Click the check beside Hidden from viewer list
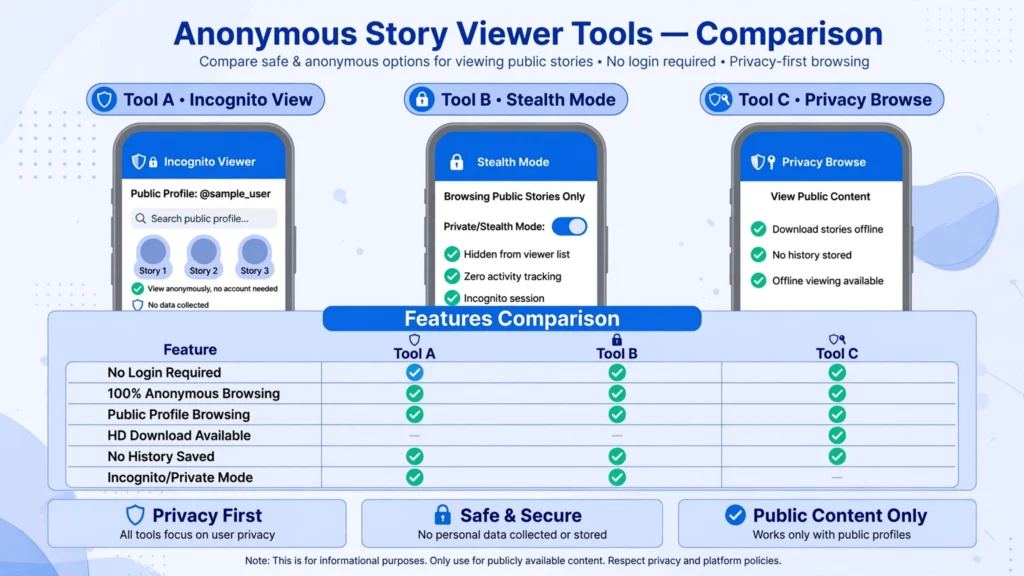1024x576 pixels. pyautogui.click(x=452, y=254)
